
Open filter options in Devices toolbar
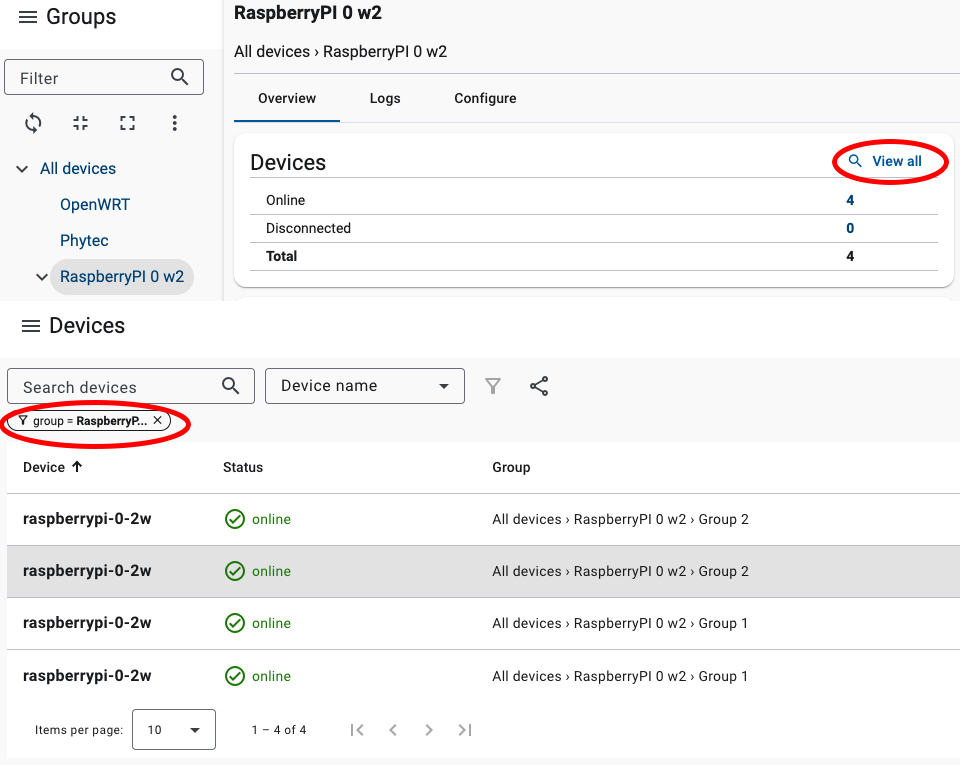492,386
